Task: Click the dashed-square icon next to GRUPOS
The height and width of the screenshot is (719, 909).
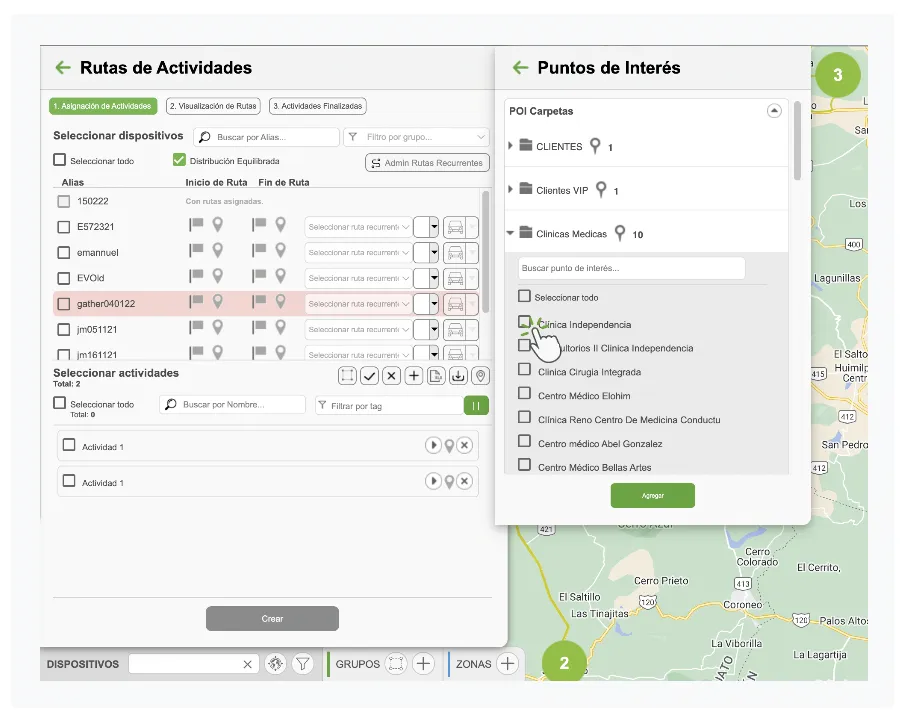Action: tap(396, 663)
